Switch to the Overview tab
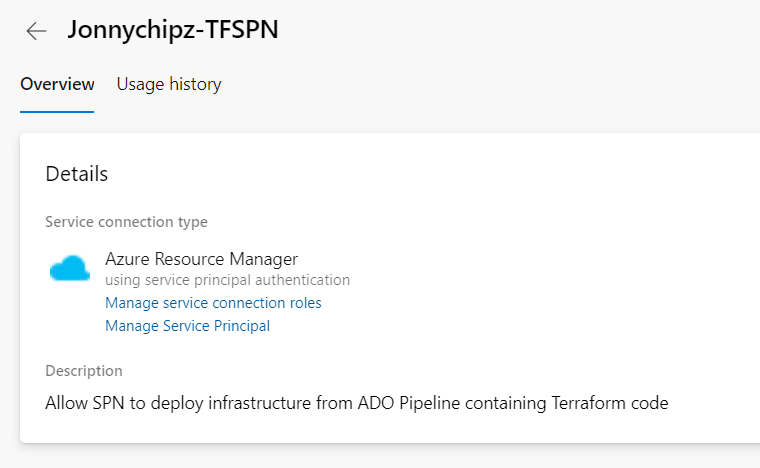 57,84
